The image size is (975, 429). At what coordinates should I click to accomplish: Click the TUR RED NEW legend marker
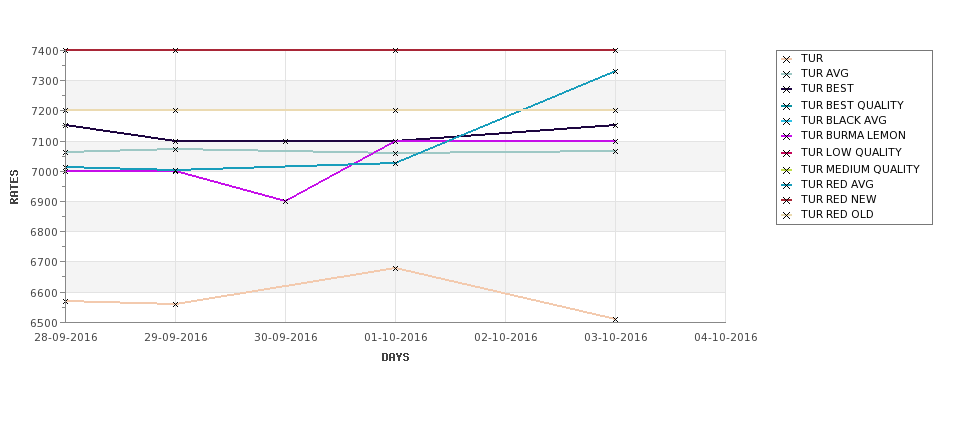tap(787, 200)
